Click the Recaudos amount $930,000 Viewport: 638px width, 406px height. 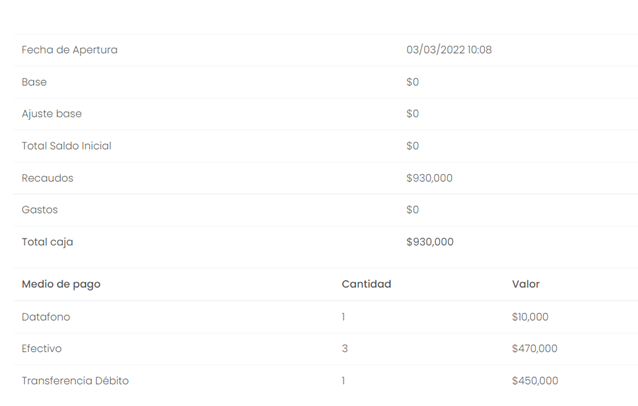[x=429, y=178]
